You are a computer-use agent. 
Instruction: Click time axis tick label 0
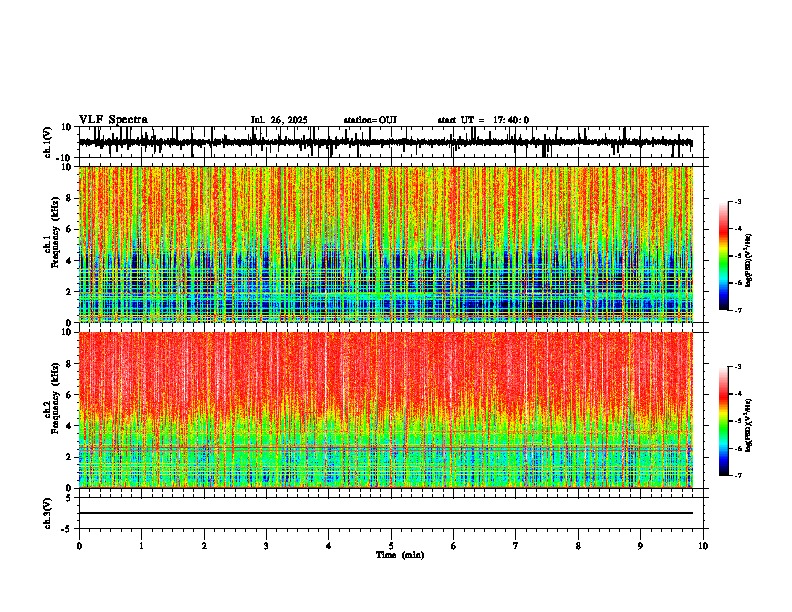pyautogui.click(x=79, y=546)
